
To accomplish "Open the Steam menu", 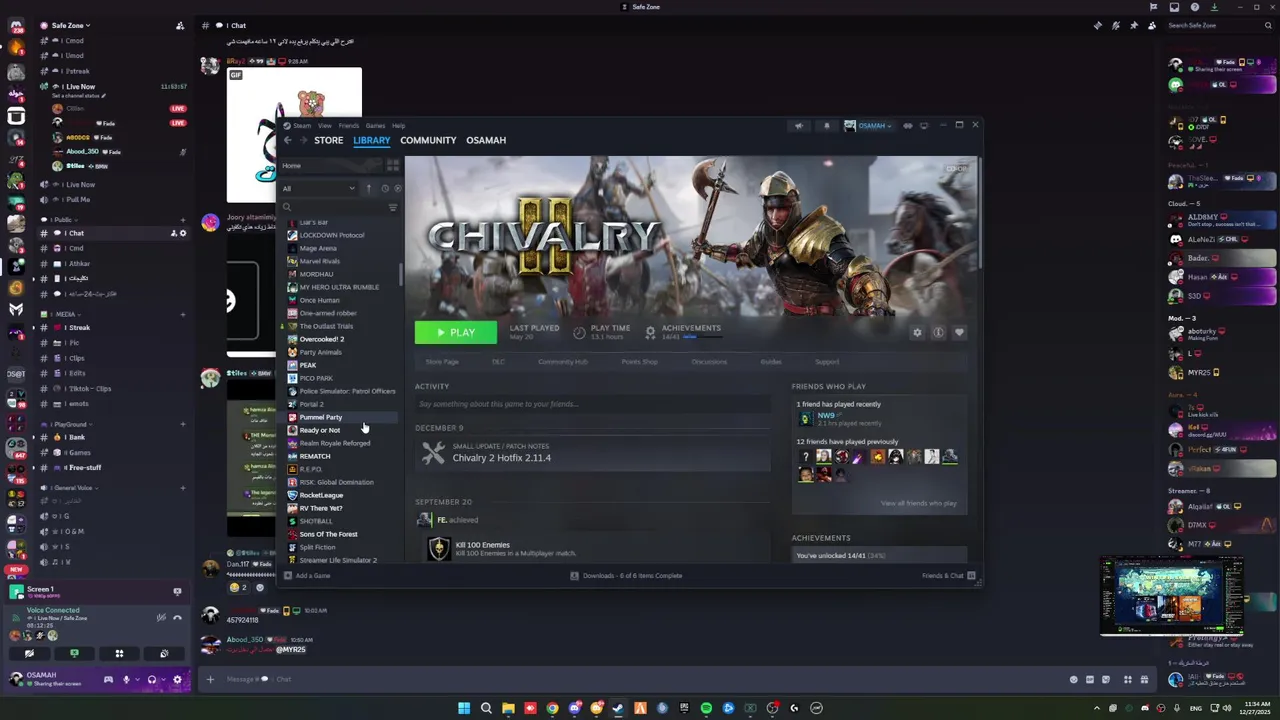I will click(301, 126).
